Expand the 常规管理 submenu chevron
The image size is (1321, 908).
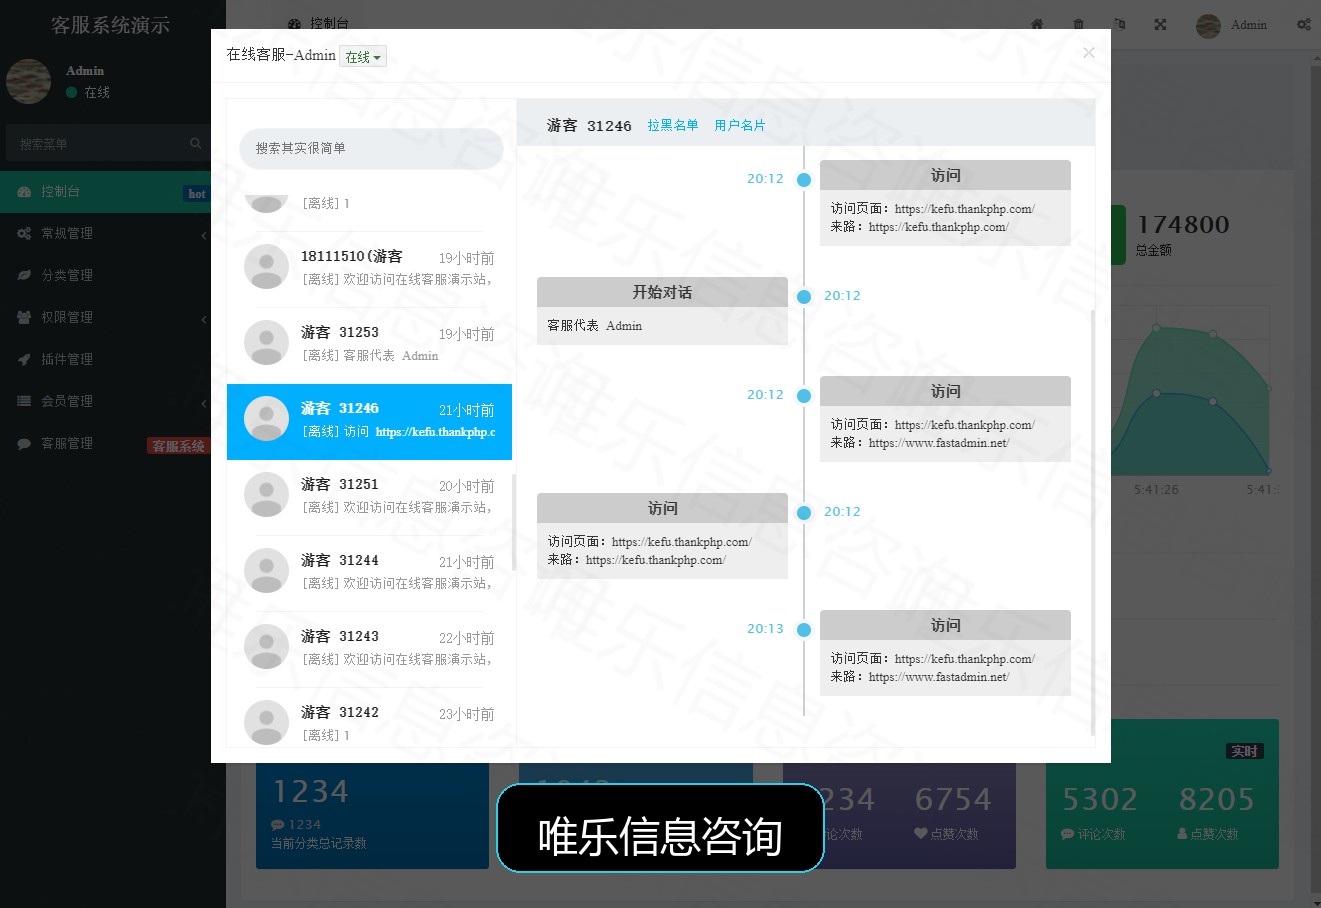tap(203, 235)
